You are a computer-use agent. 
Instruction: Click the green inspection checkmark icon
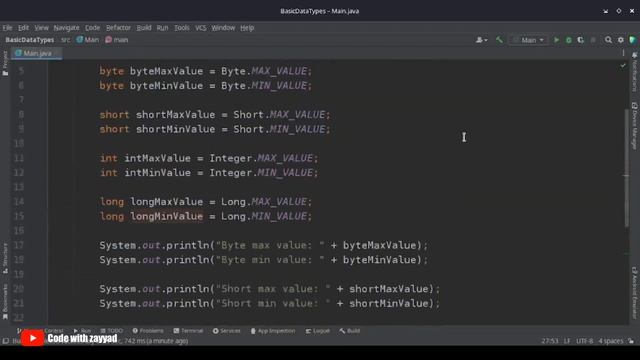[x=623, y=65]
